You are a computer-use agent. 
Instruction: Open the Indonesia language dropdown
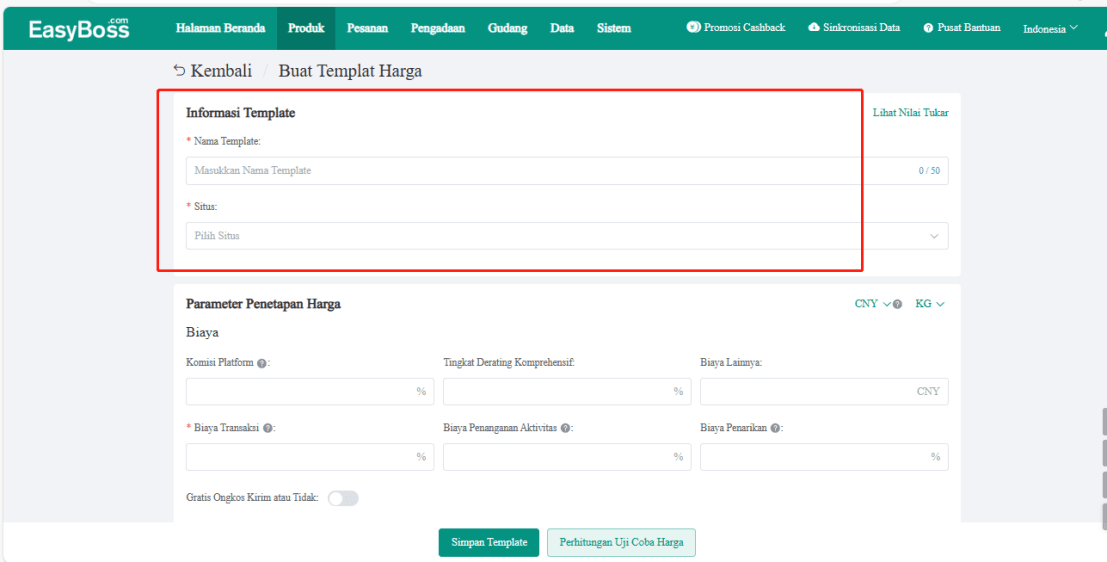1051,28
